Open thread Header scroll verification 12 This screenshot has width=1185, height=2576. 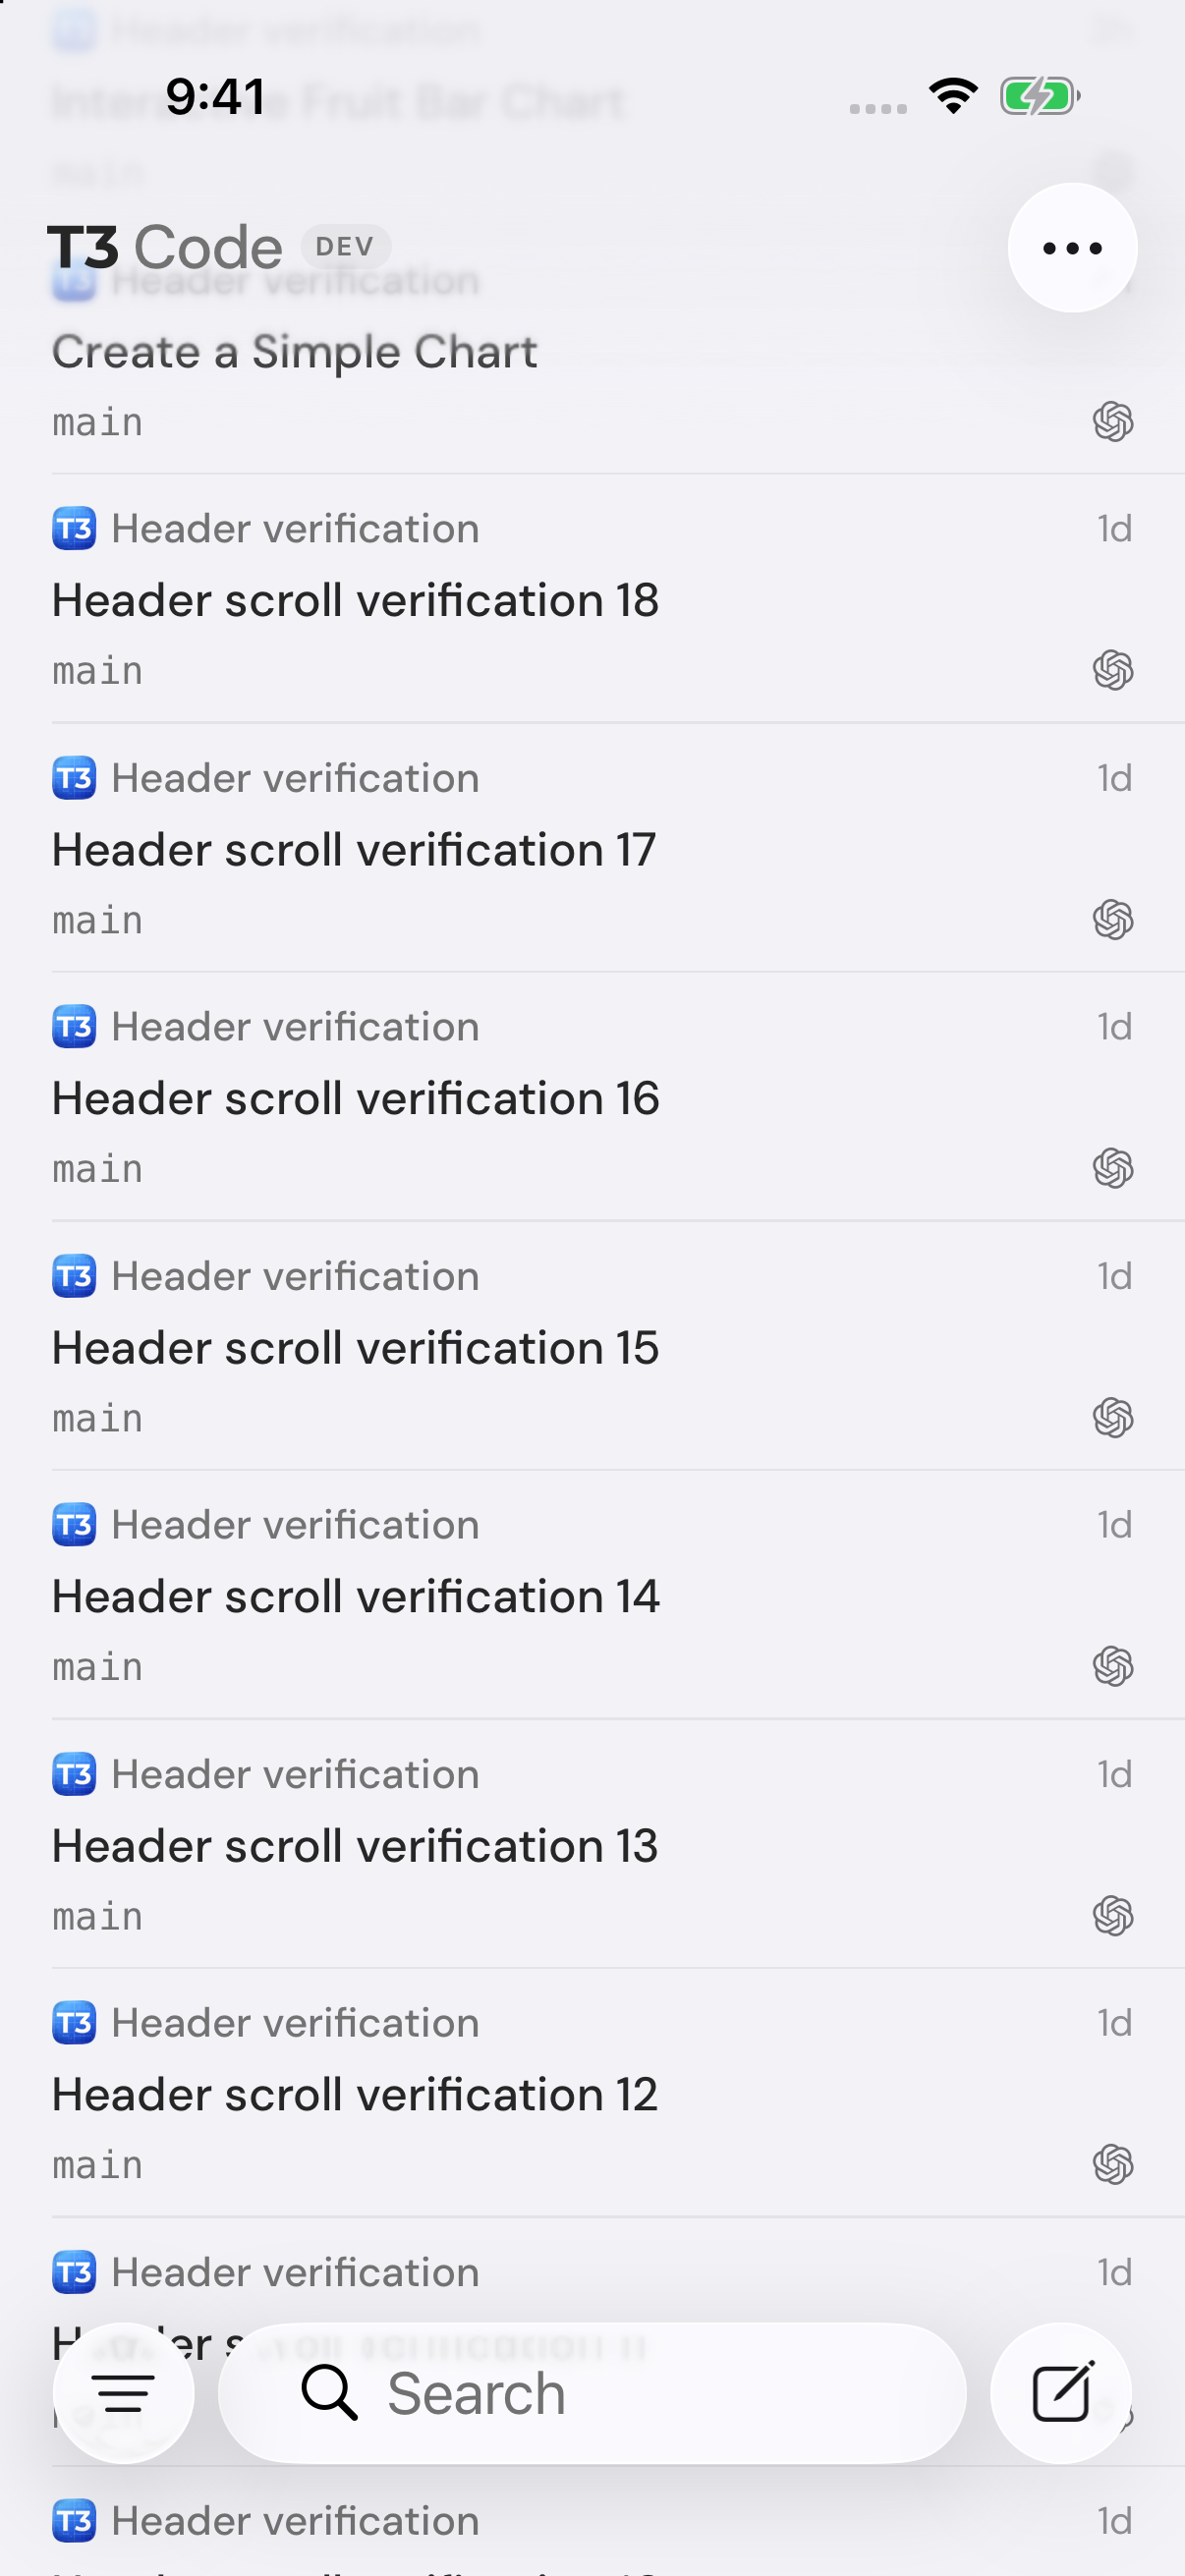592,2094
